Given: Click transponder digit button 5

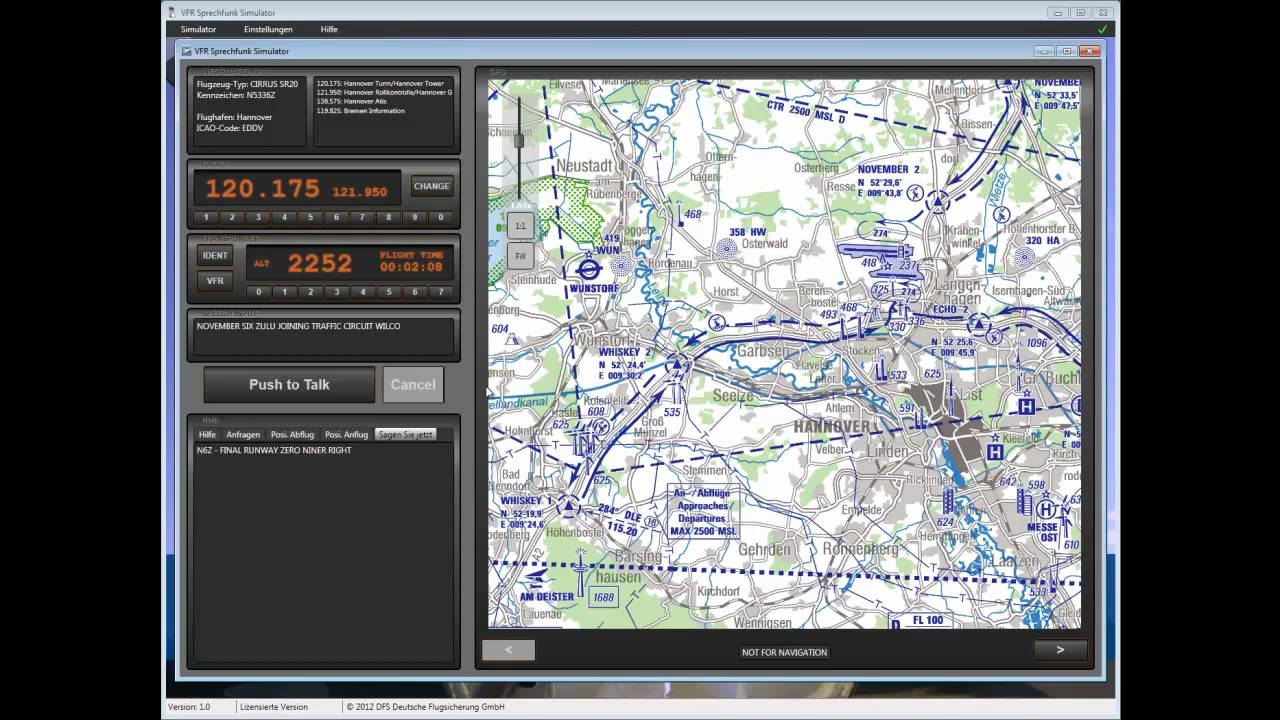Looking at the screenshot, I should point(388,292).
